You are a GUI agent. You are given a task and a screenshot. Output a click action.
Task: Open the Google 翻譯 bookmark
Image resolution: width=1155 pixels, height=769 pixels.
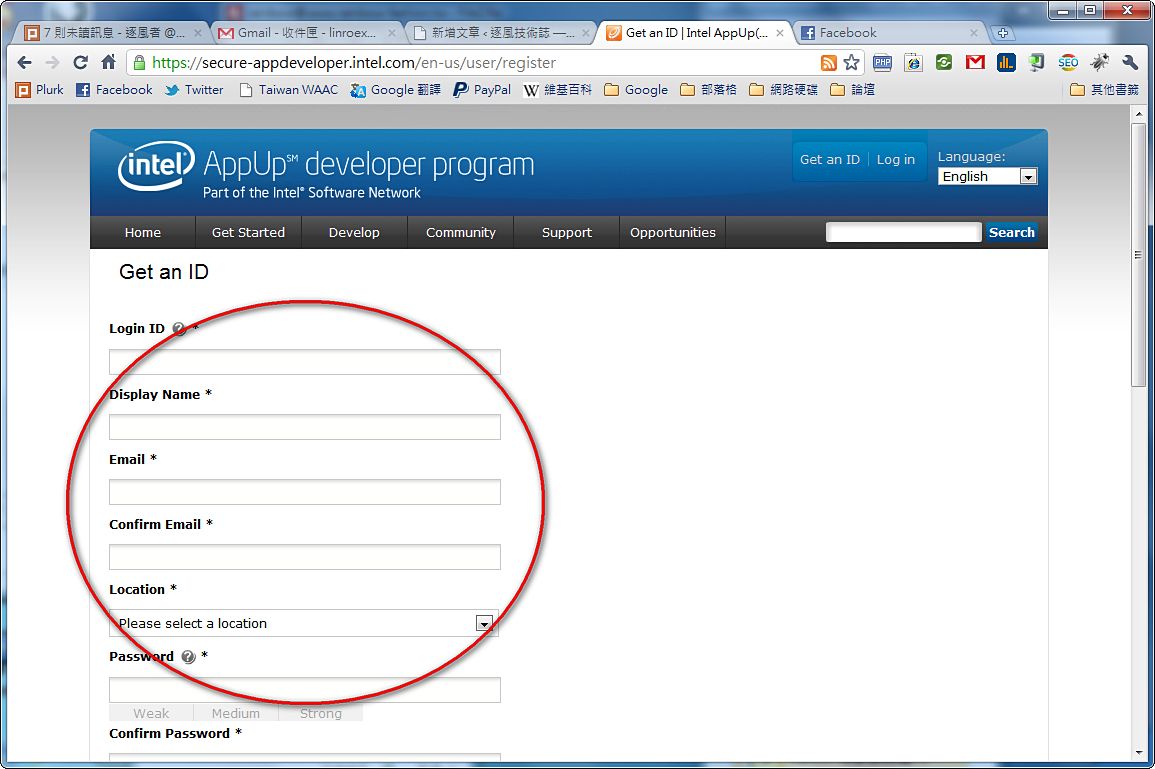click(x=396, y=90)
